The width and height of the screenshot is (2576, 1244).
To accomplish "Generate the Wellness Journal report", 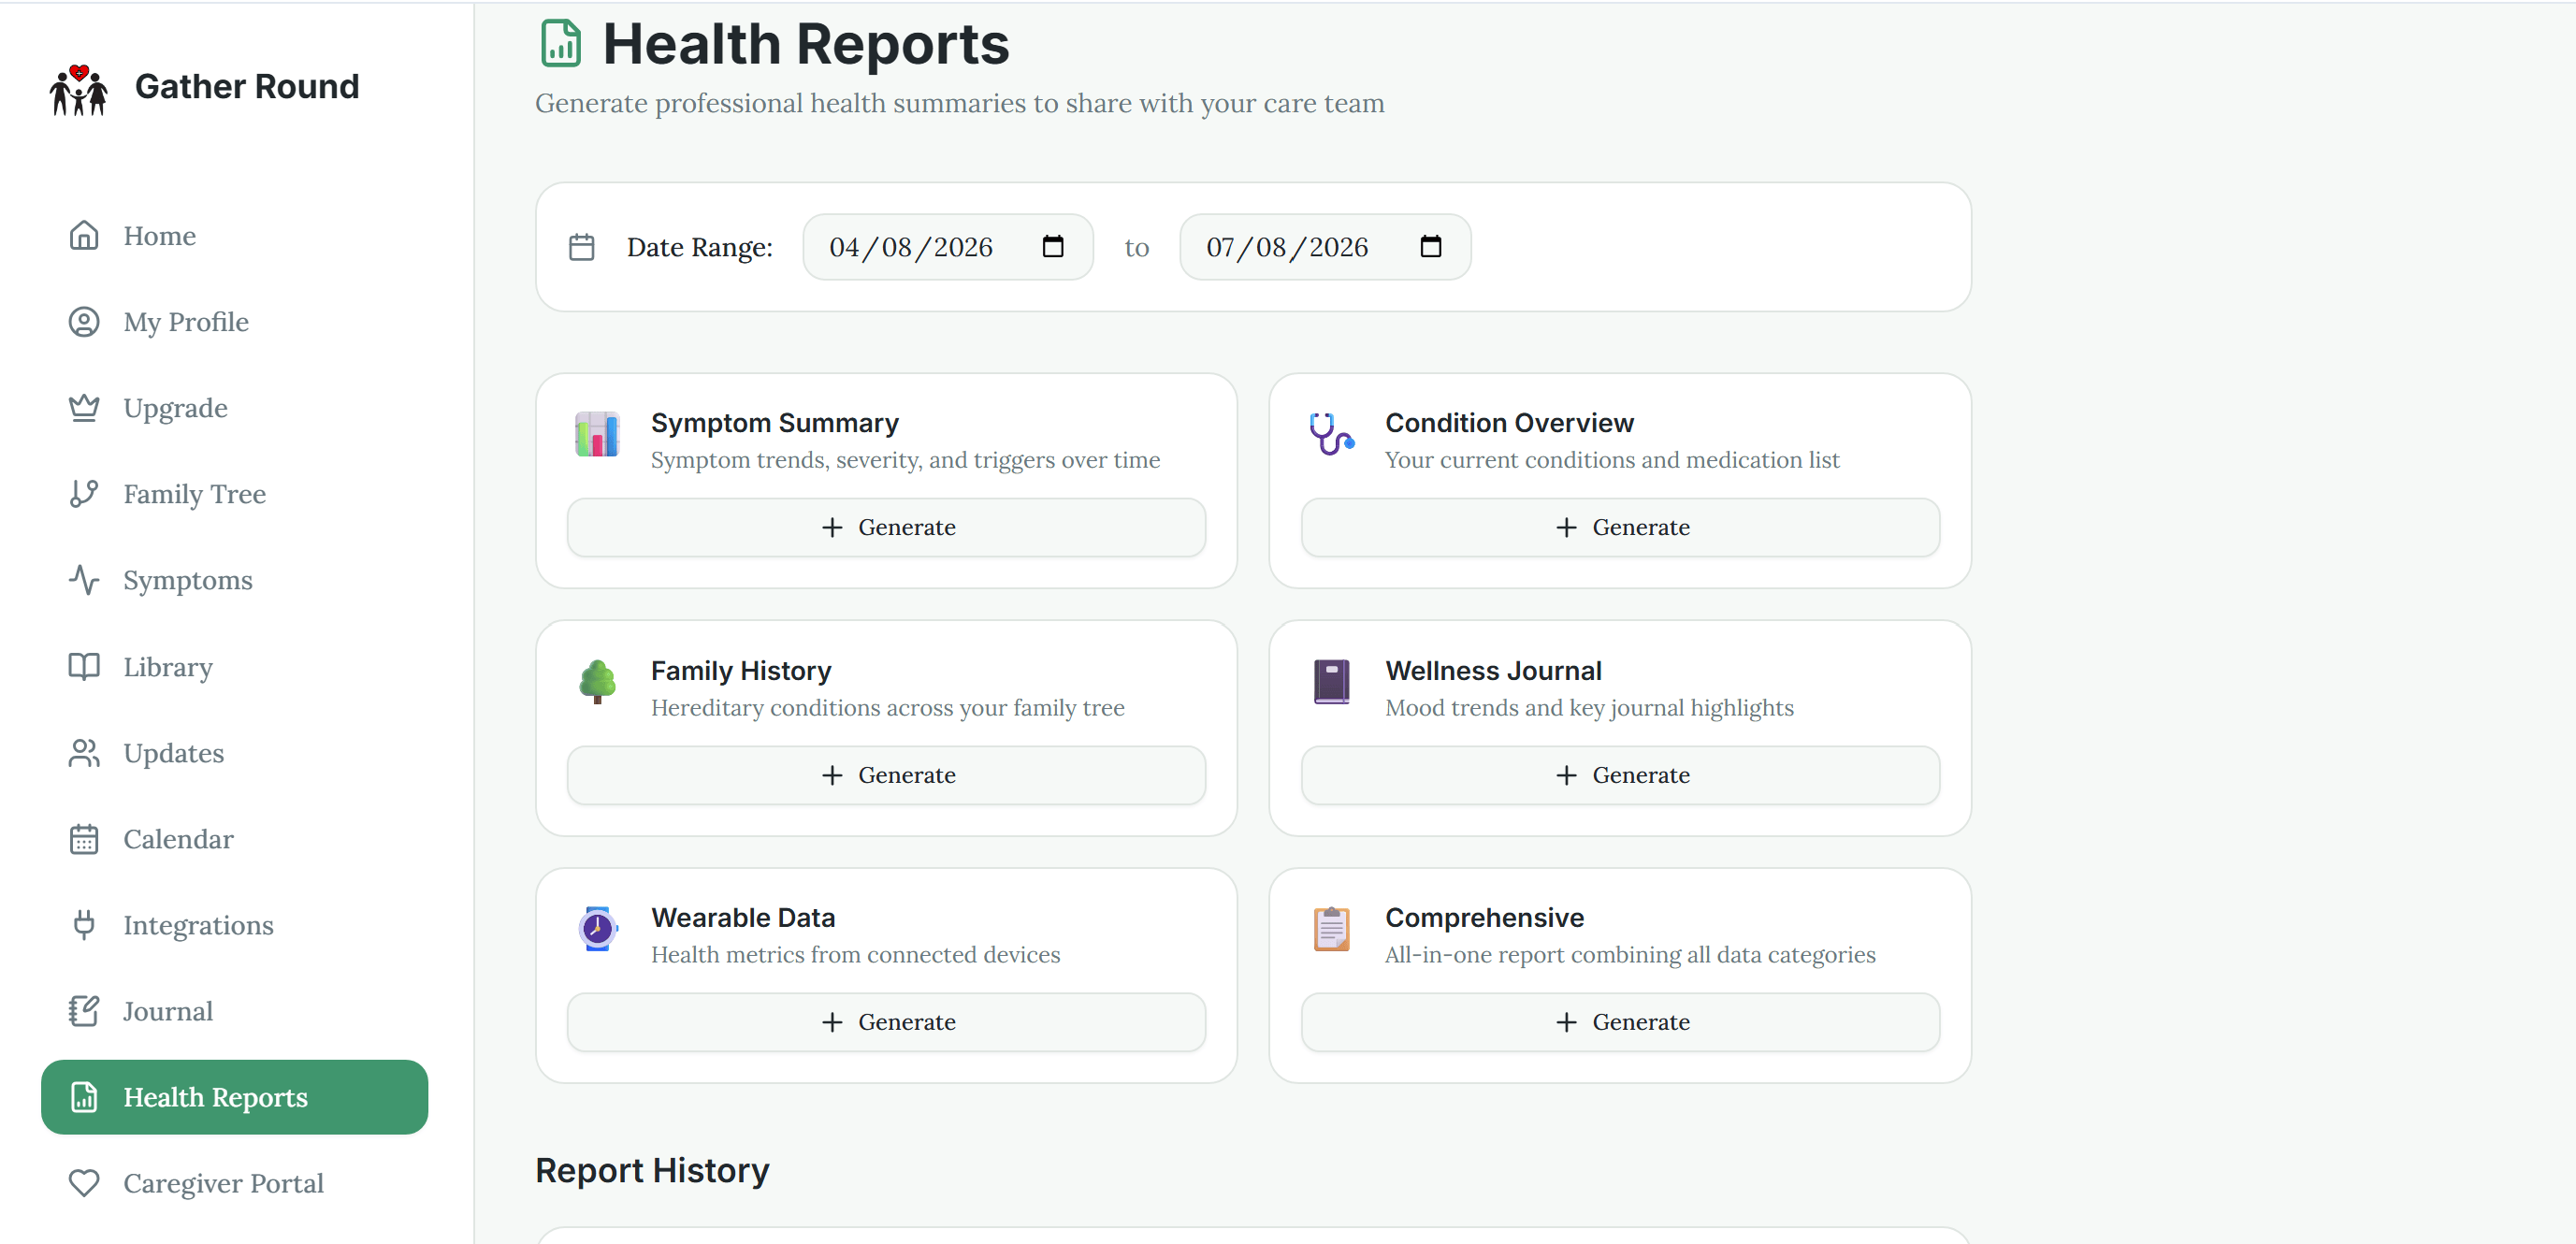I will tap(1620, 775).
